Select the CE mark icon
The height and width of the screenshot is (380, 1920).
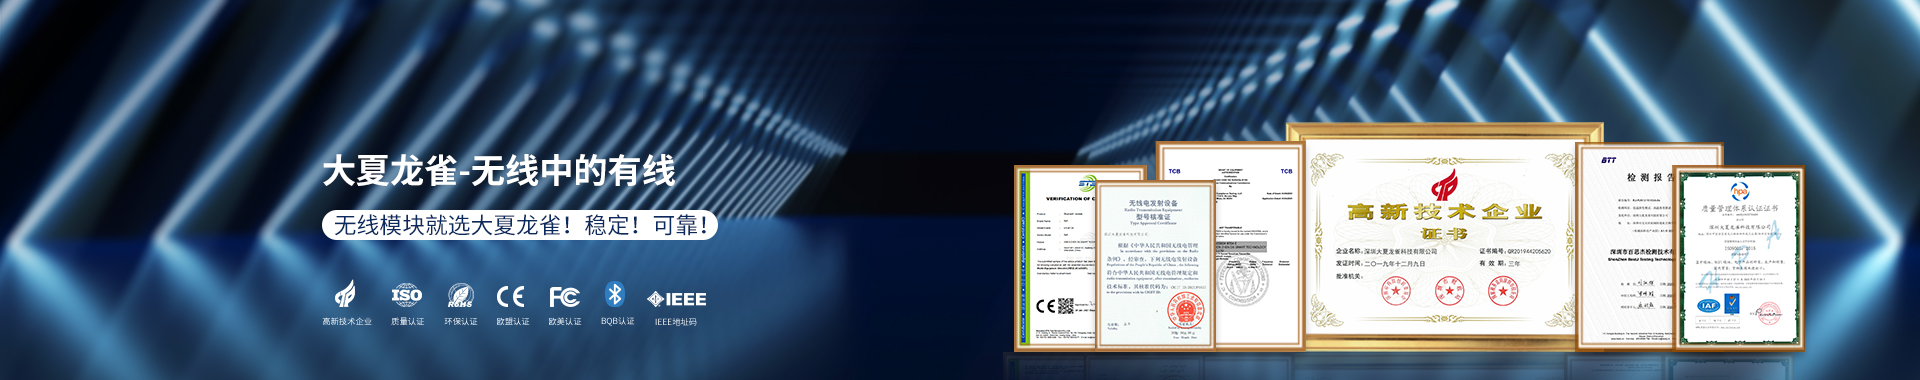(x=511, y=297)
